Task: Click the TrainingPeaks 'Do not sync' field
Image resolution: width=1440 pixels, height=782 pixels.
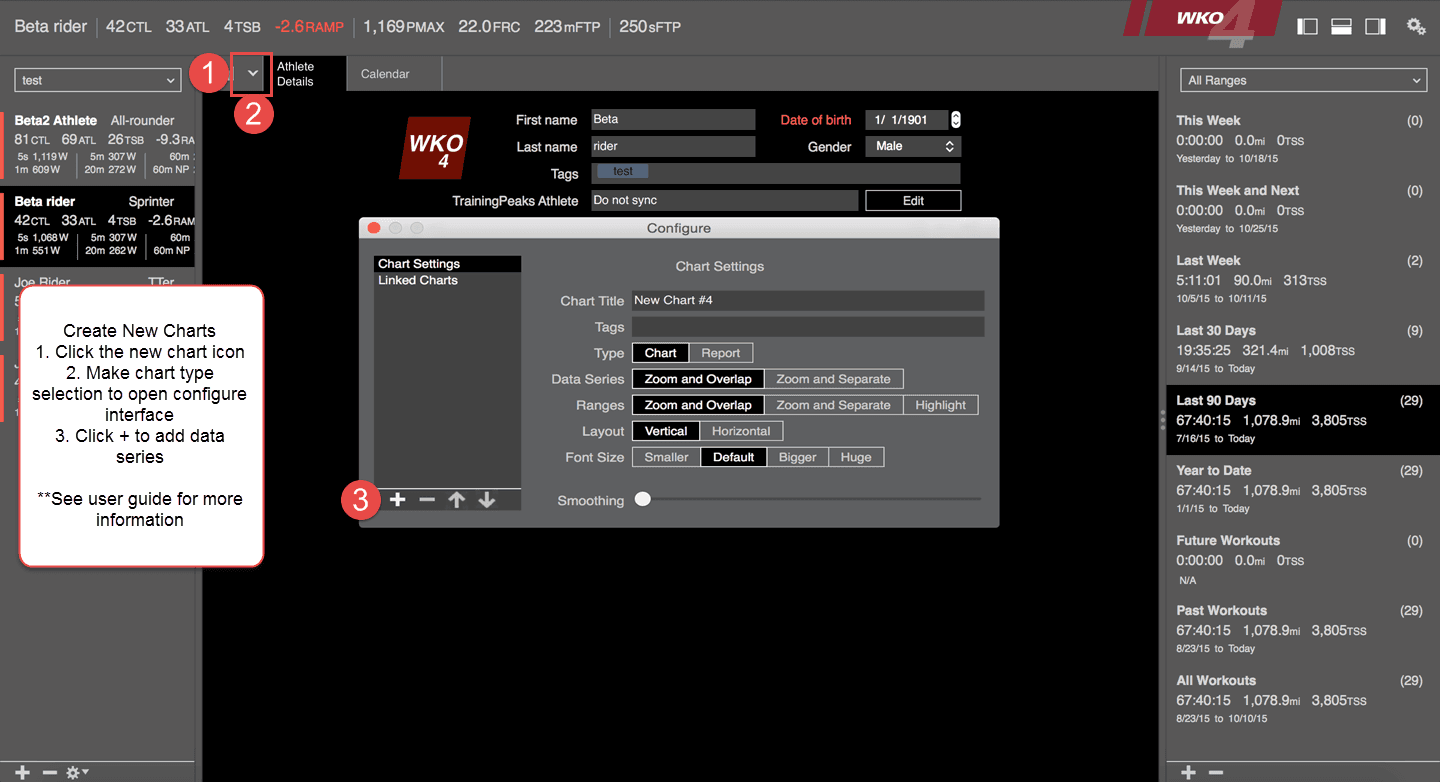Action: click(x=724, y=201)
